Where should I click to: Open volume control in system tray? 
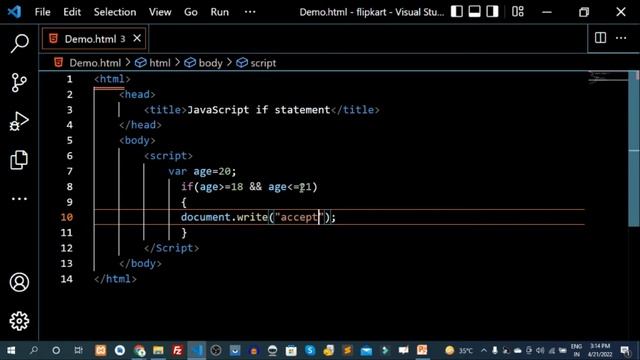[540, 350]
